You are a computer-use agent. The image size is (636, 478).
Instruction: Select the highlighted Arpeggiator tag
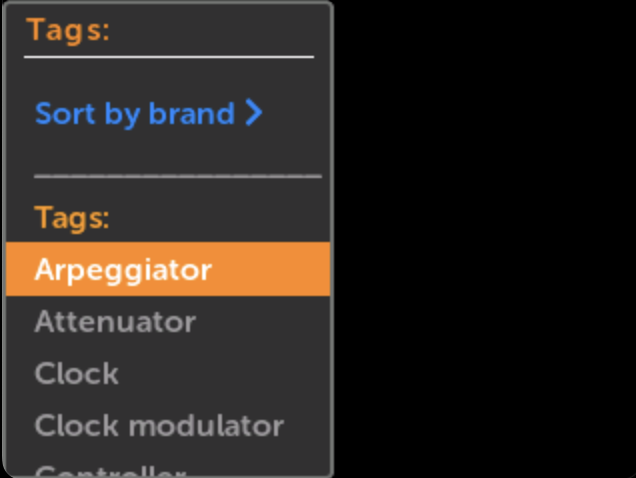coord(123,270)
